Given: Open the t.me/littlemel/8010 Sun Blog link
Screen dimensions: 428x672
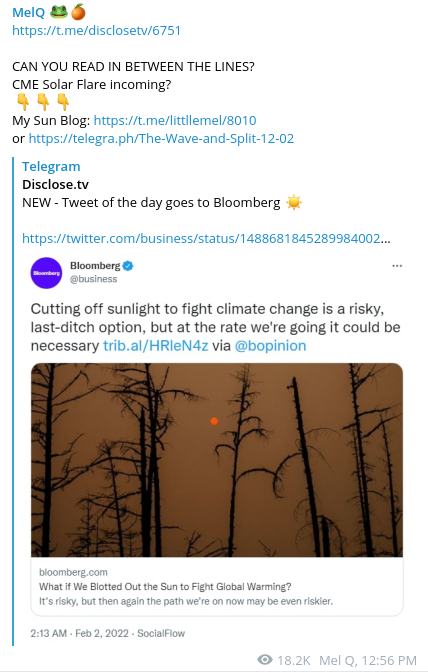Looking at the screenshot, I should 175,120.
